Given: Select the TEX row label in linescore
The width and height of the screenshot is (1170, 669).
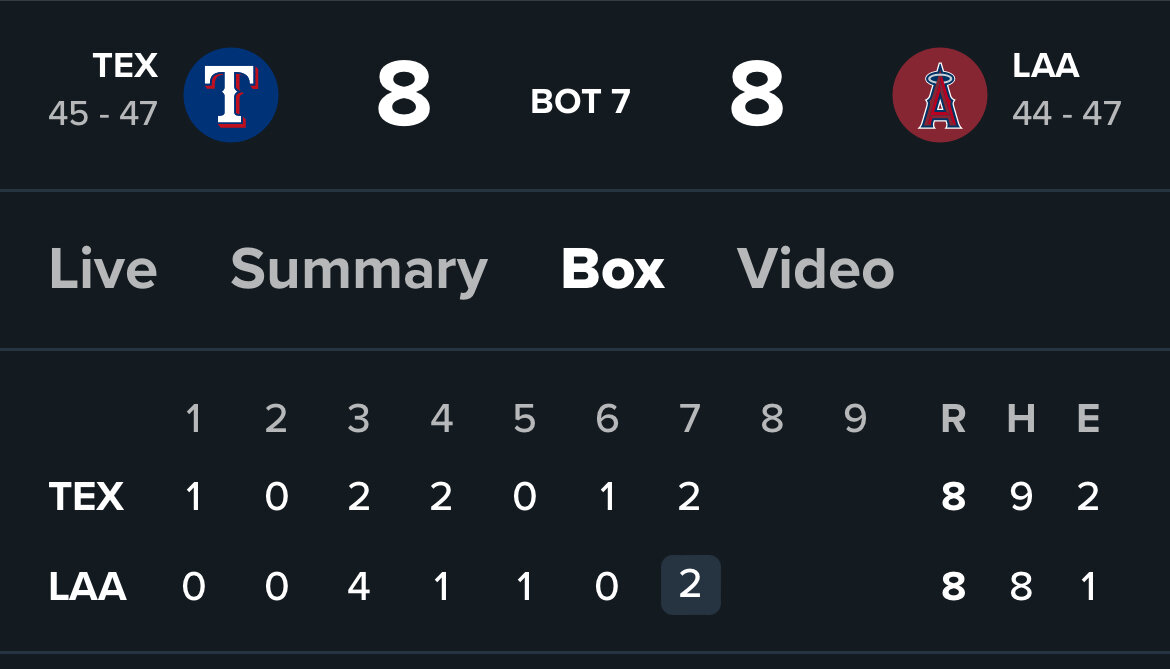Looking at the screenshot, I should (x=86, y=497).
